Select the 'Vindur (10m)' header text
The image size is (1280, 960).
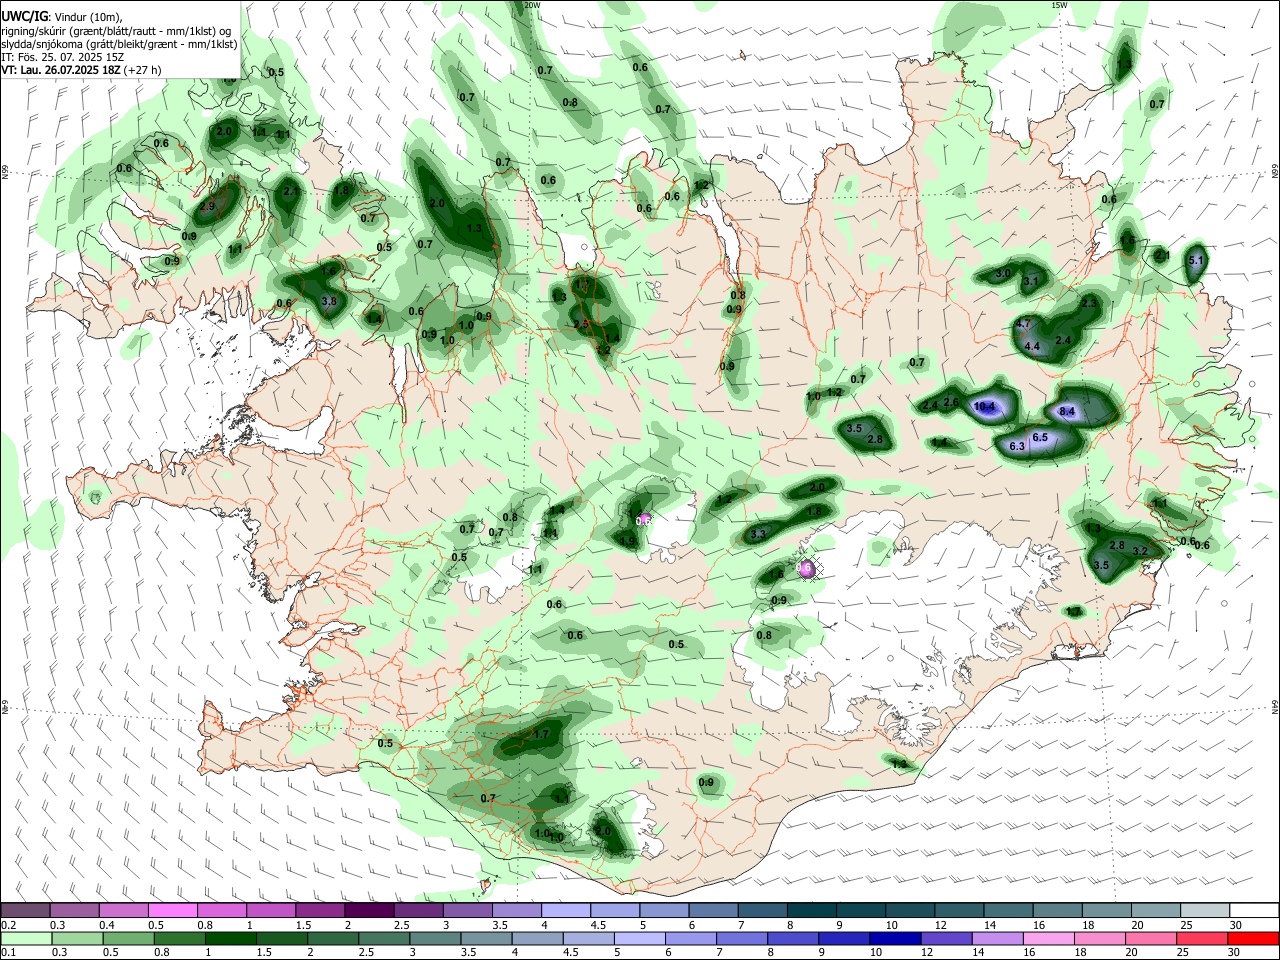coord(87,16)
